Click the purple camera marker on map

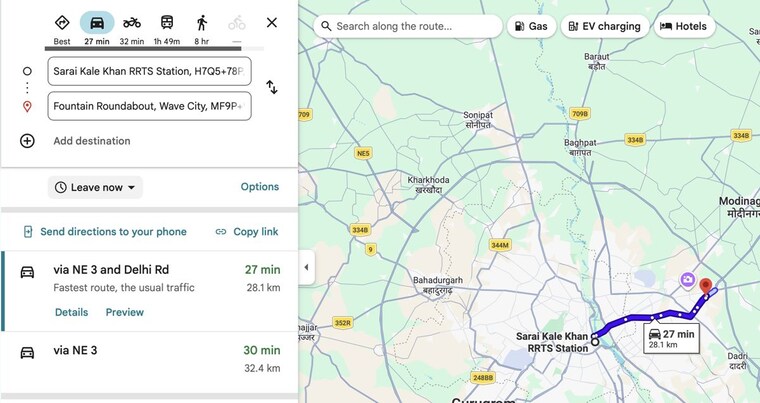(687, 279)
